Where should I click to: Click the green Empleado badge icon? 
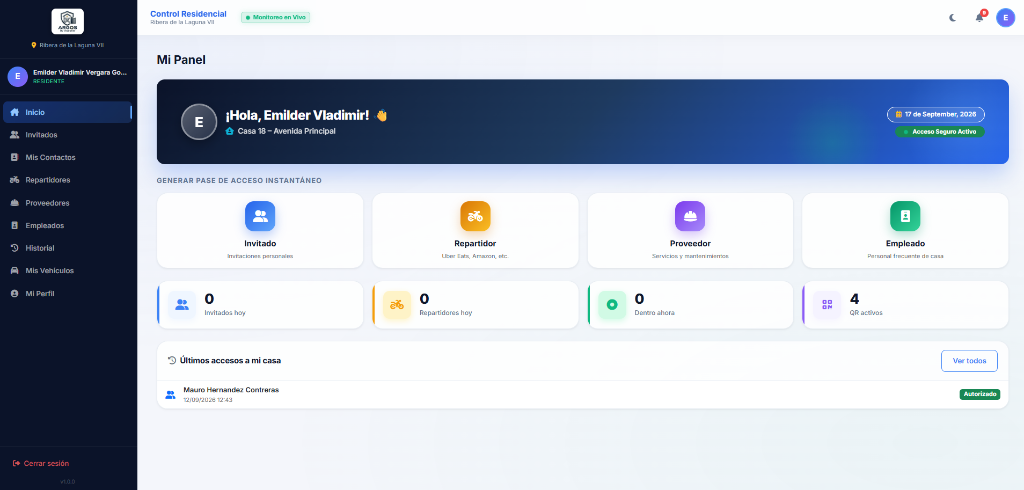905,216
